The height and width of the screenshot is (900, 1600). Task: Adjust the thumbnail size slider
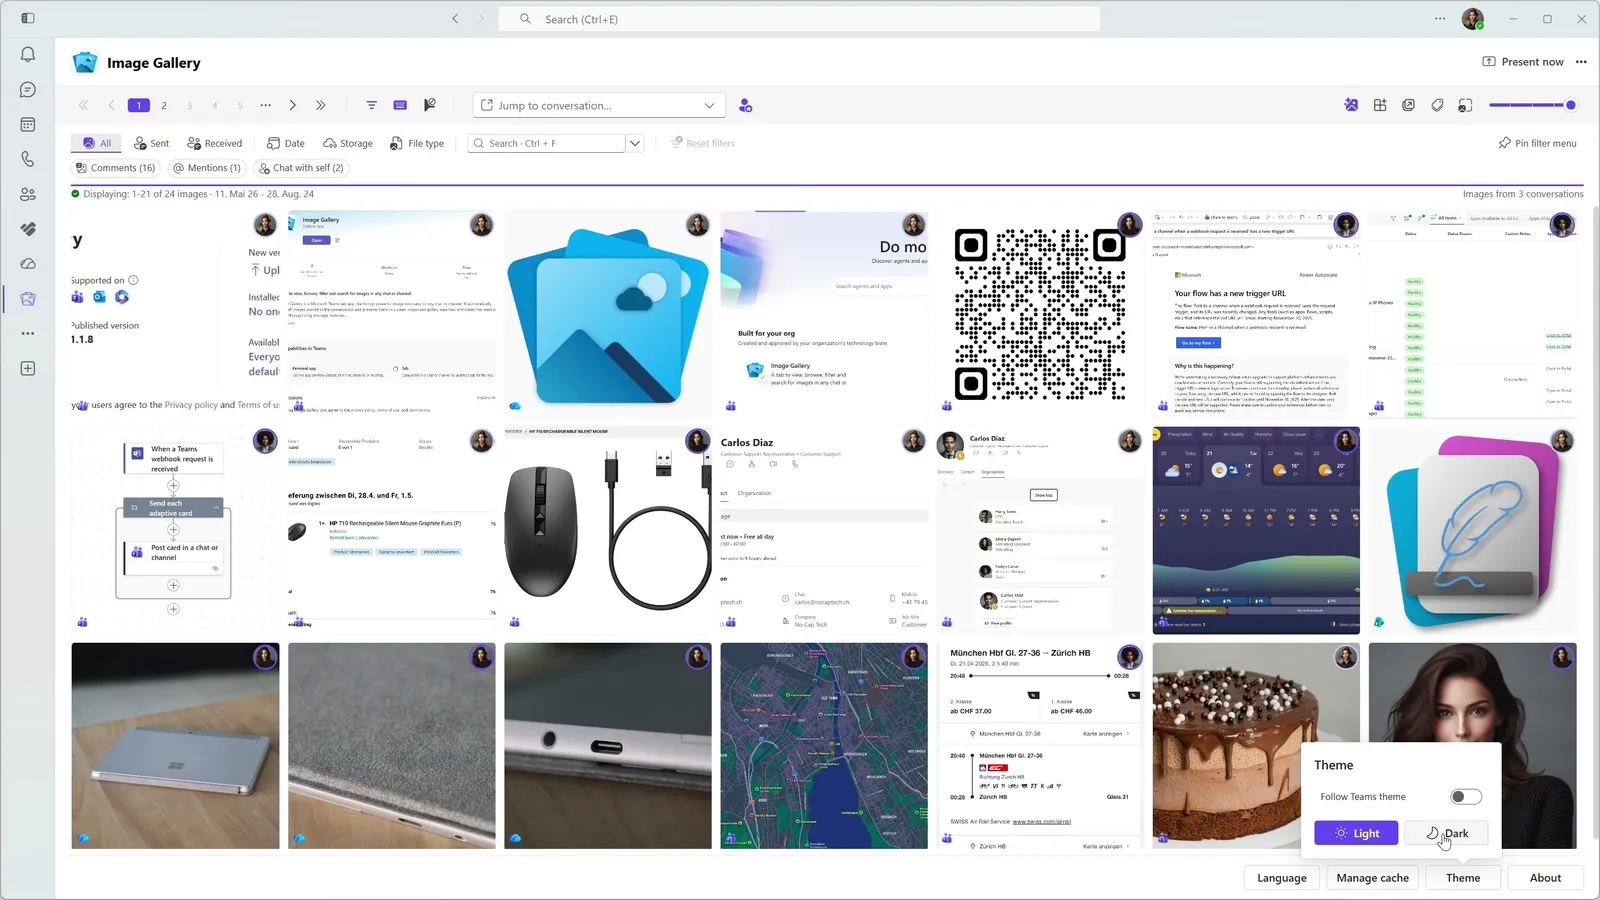pos(1533,105)
